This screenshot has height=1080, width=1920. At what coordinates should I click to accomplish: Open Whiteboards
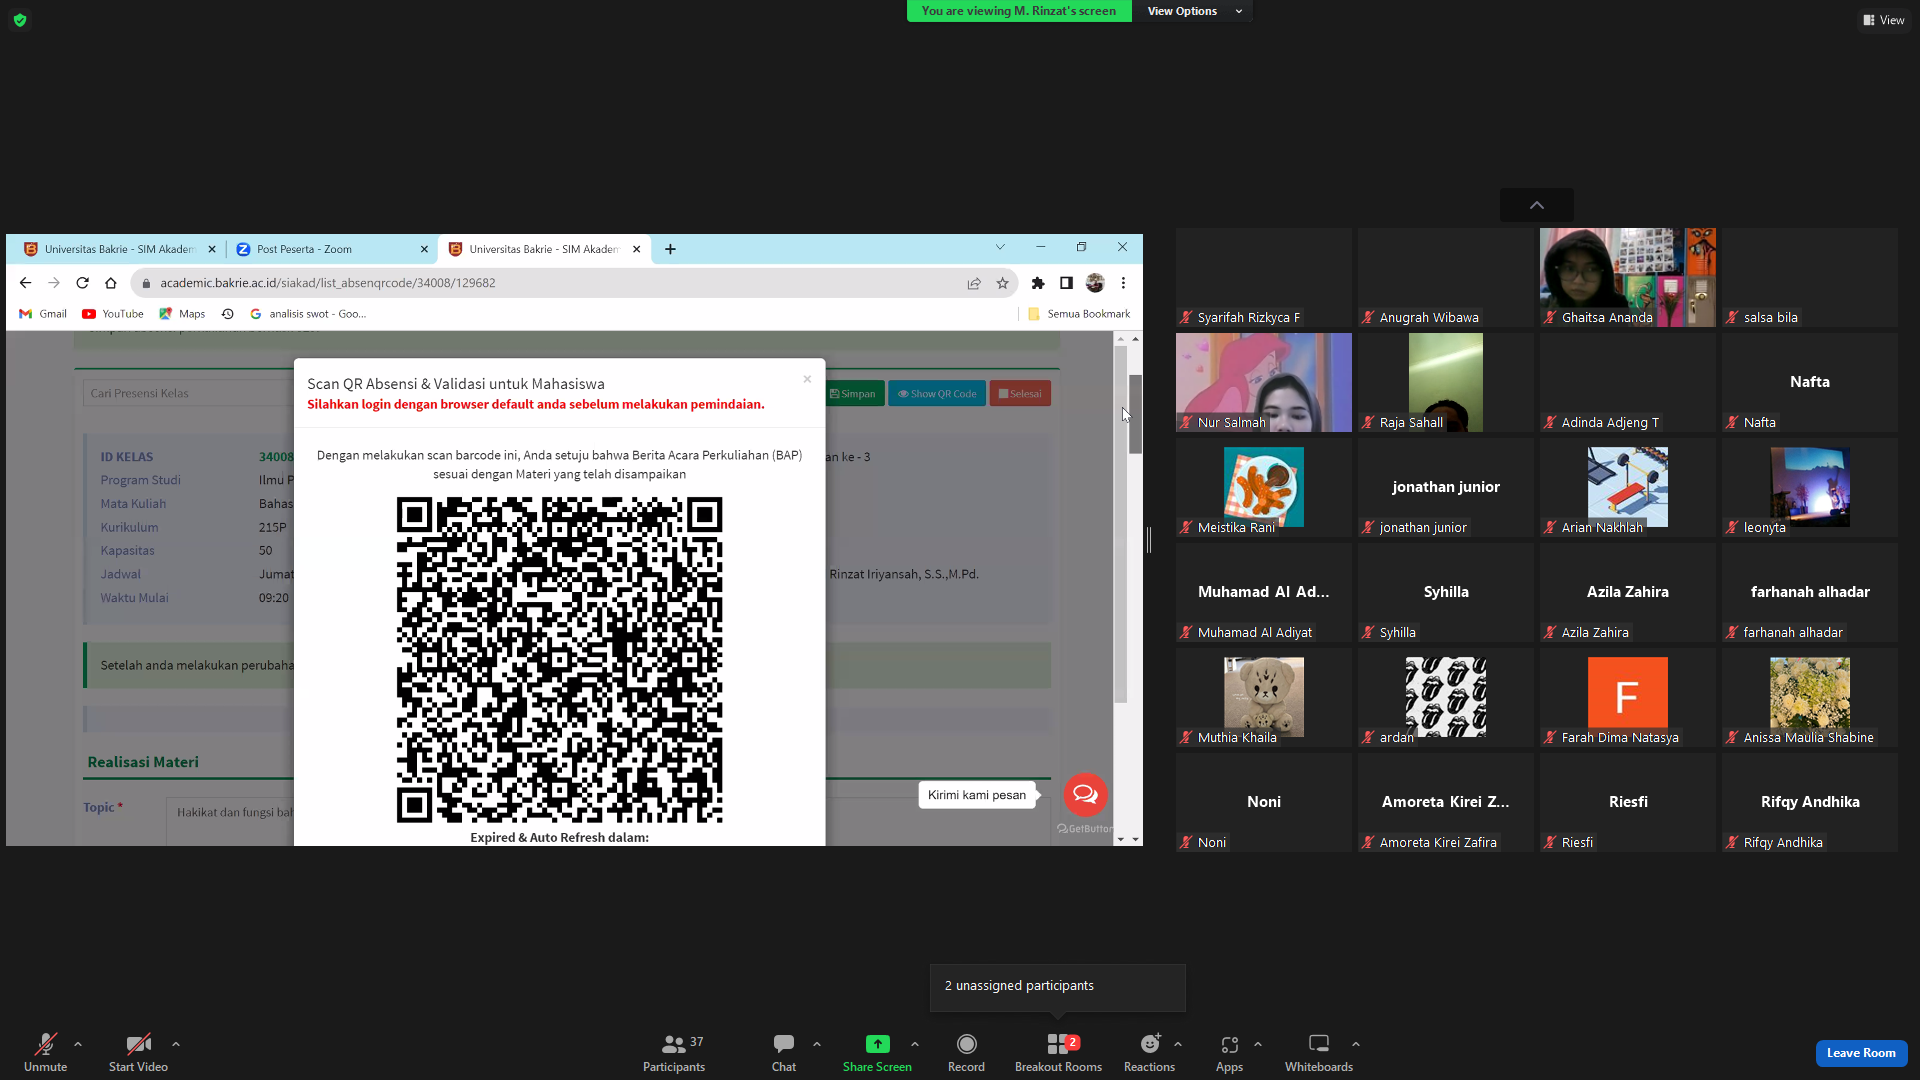click(1319, 1052)
